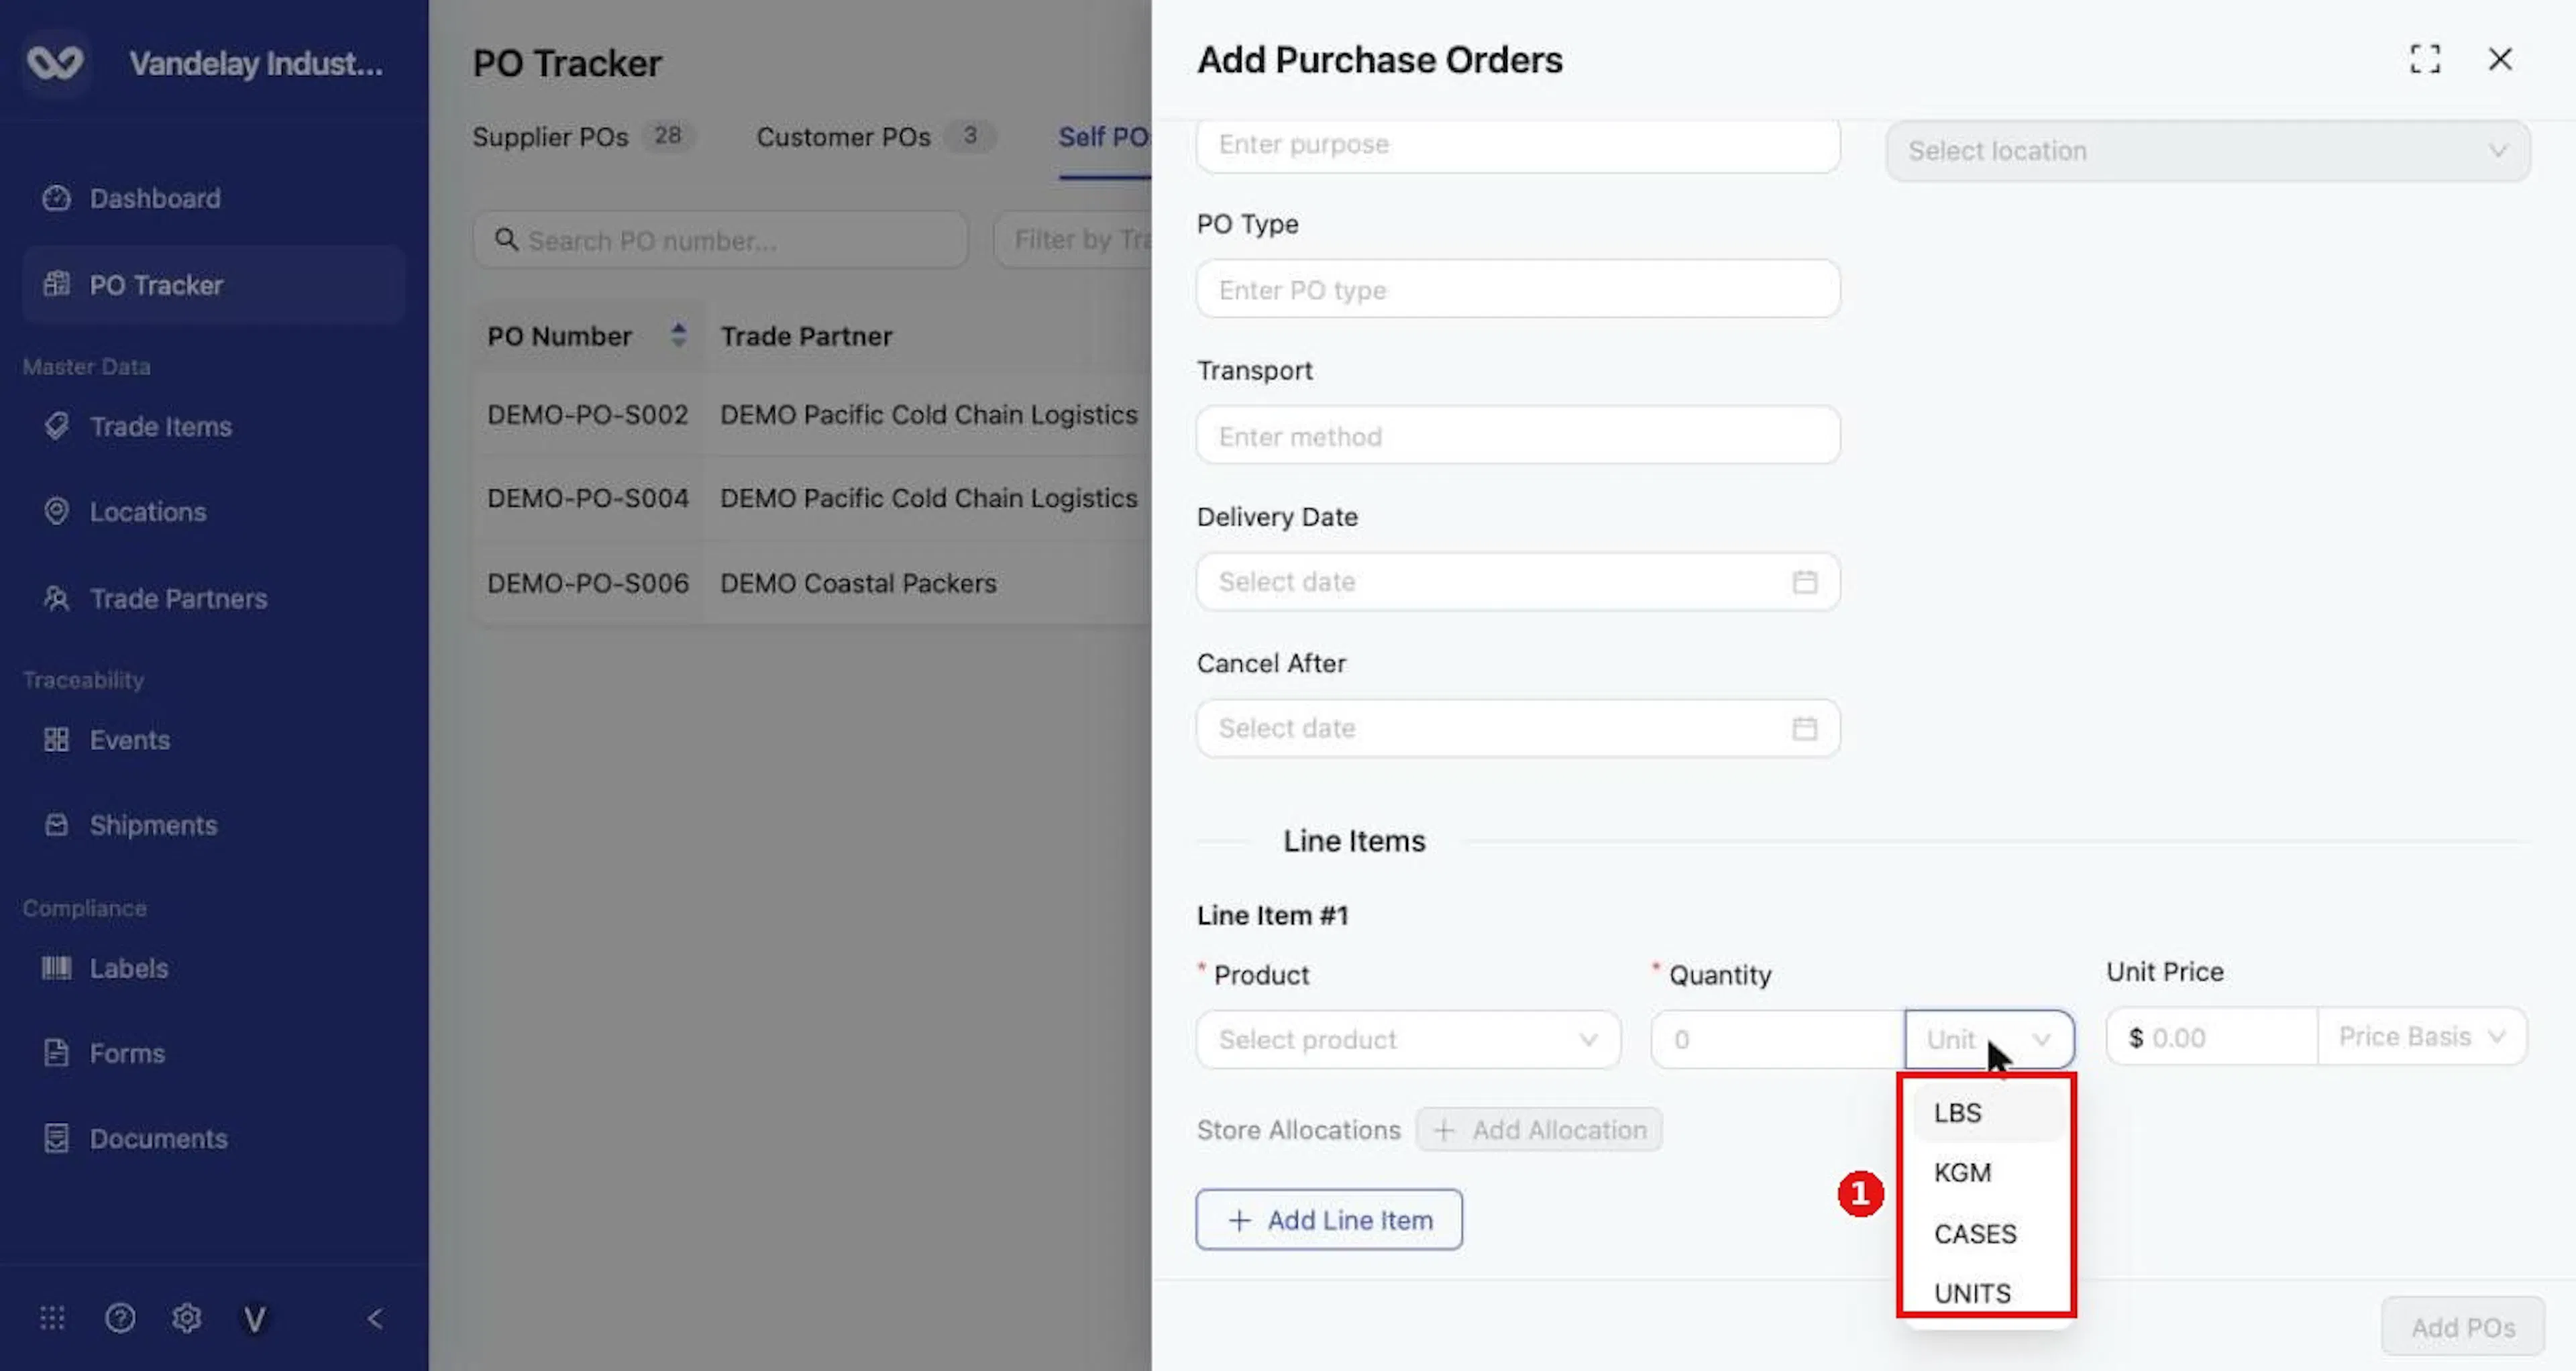Collapse the sidebar with the arrow
This screenshot has width=2576, height=1371.
[x=375, y=1318]
